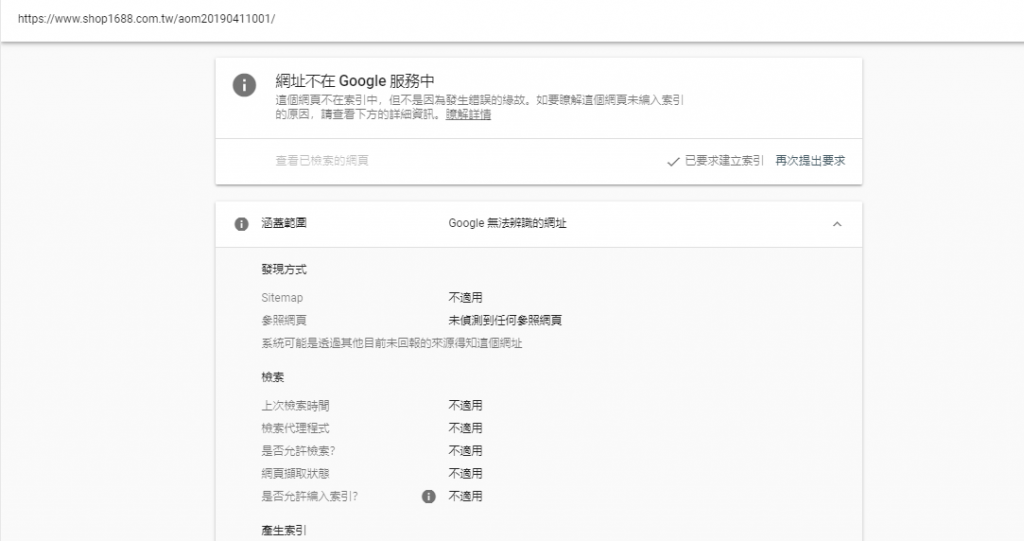Image resolution: width=1024 pixels, height=541 pixels.
Task: Click 再次提出要求 to request indexing again
Action: click(x=810, y=161)
